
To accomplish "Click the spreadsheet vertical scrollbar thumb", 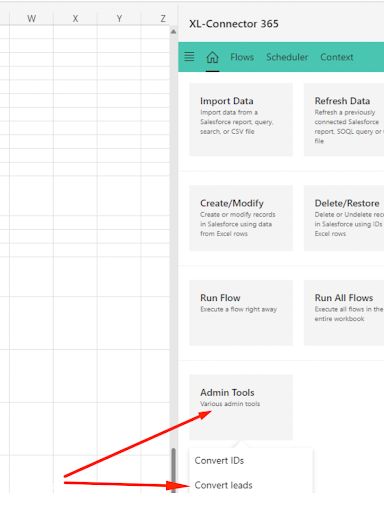I will (x=173, y=470).
